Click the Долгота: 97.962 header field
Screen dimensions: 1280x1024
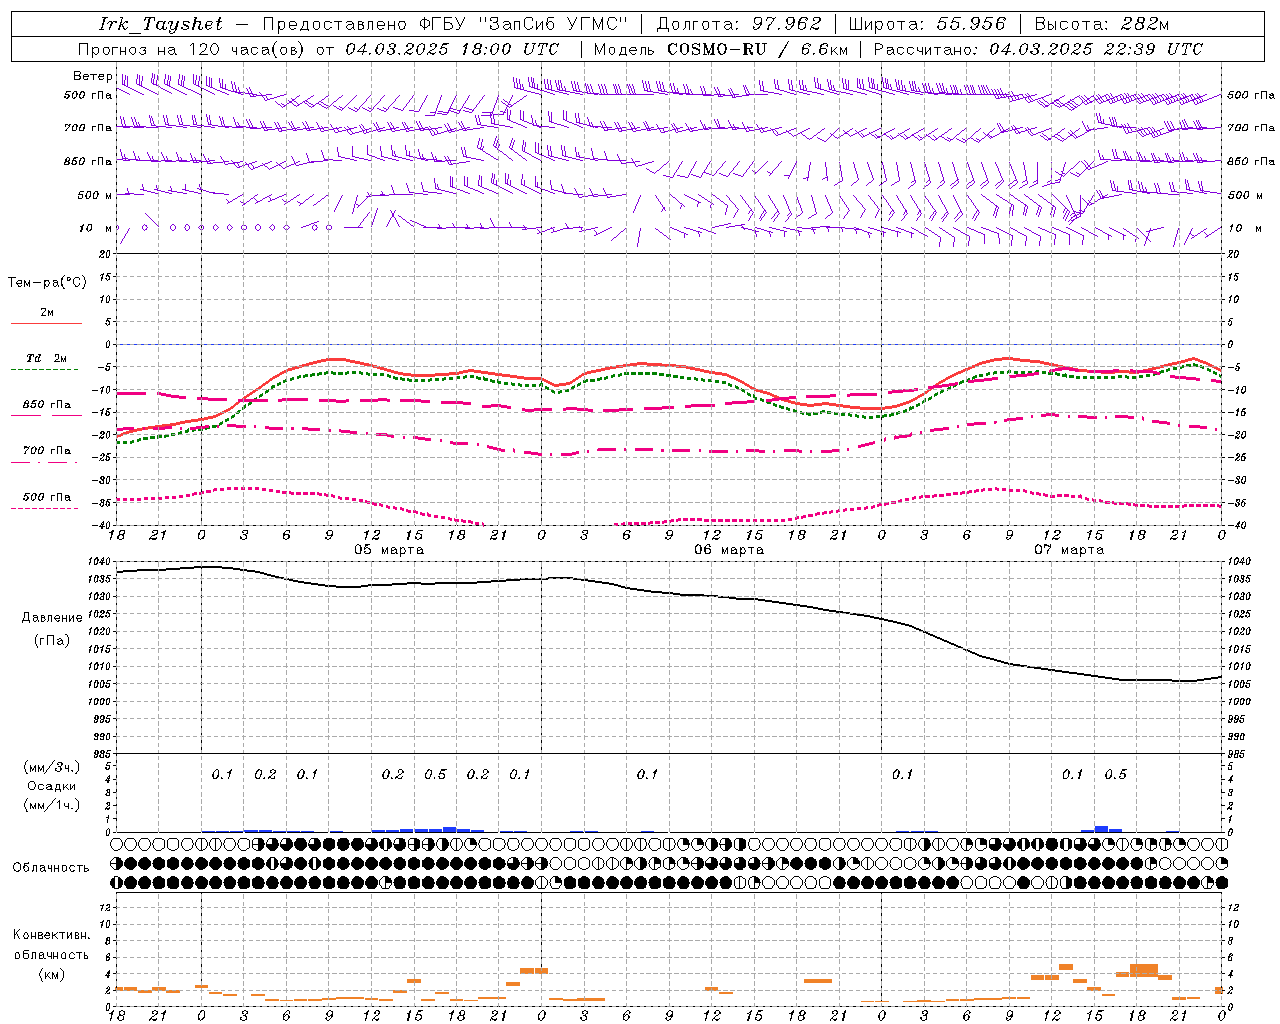pyautogui.click(x=738, y=24)
